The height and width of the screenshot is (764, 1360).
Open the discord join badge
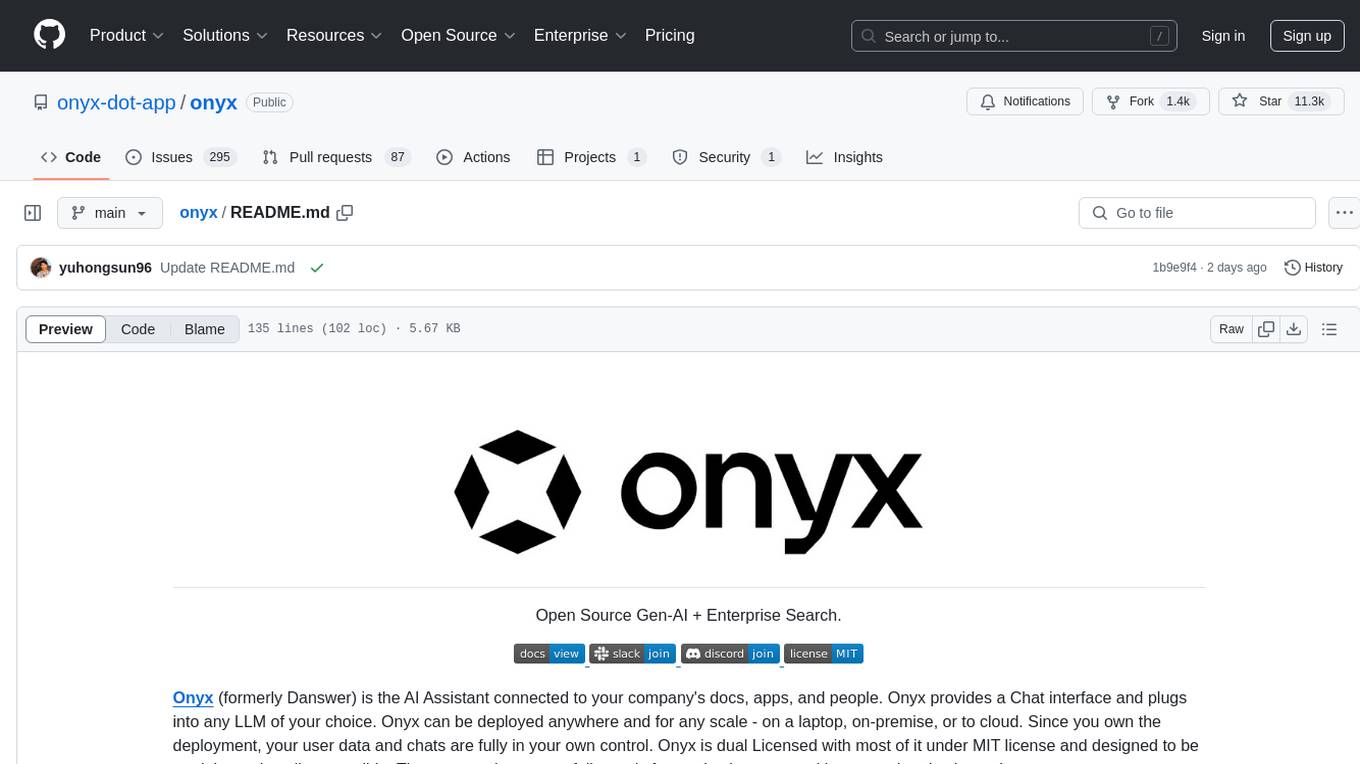click(730, 654)
